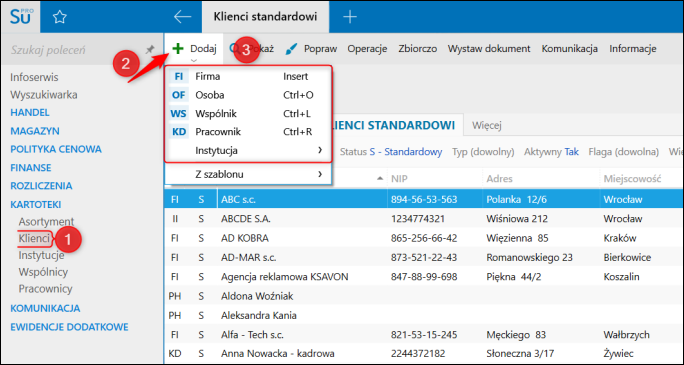Click the Popraw brush icon

pos(291,49)
